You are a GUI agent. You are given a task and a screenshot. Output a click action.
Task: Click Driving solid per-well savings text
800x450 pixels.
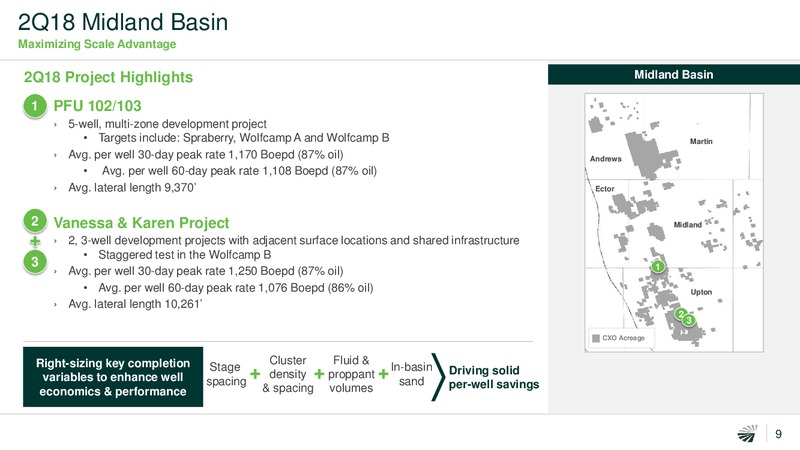494,378
